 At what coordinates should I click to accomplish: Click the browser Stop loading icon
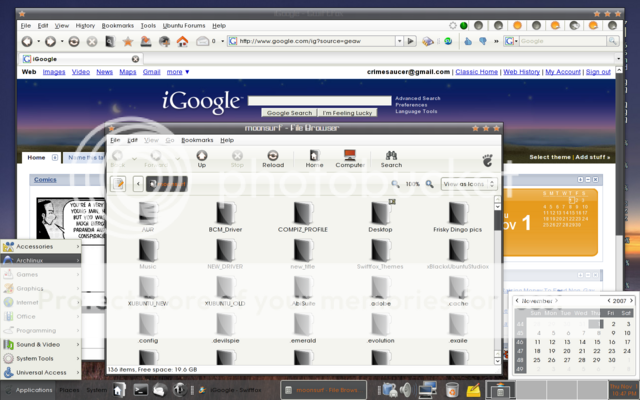coord(92,41)
